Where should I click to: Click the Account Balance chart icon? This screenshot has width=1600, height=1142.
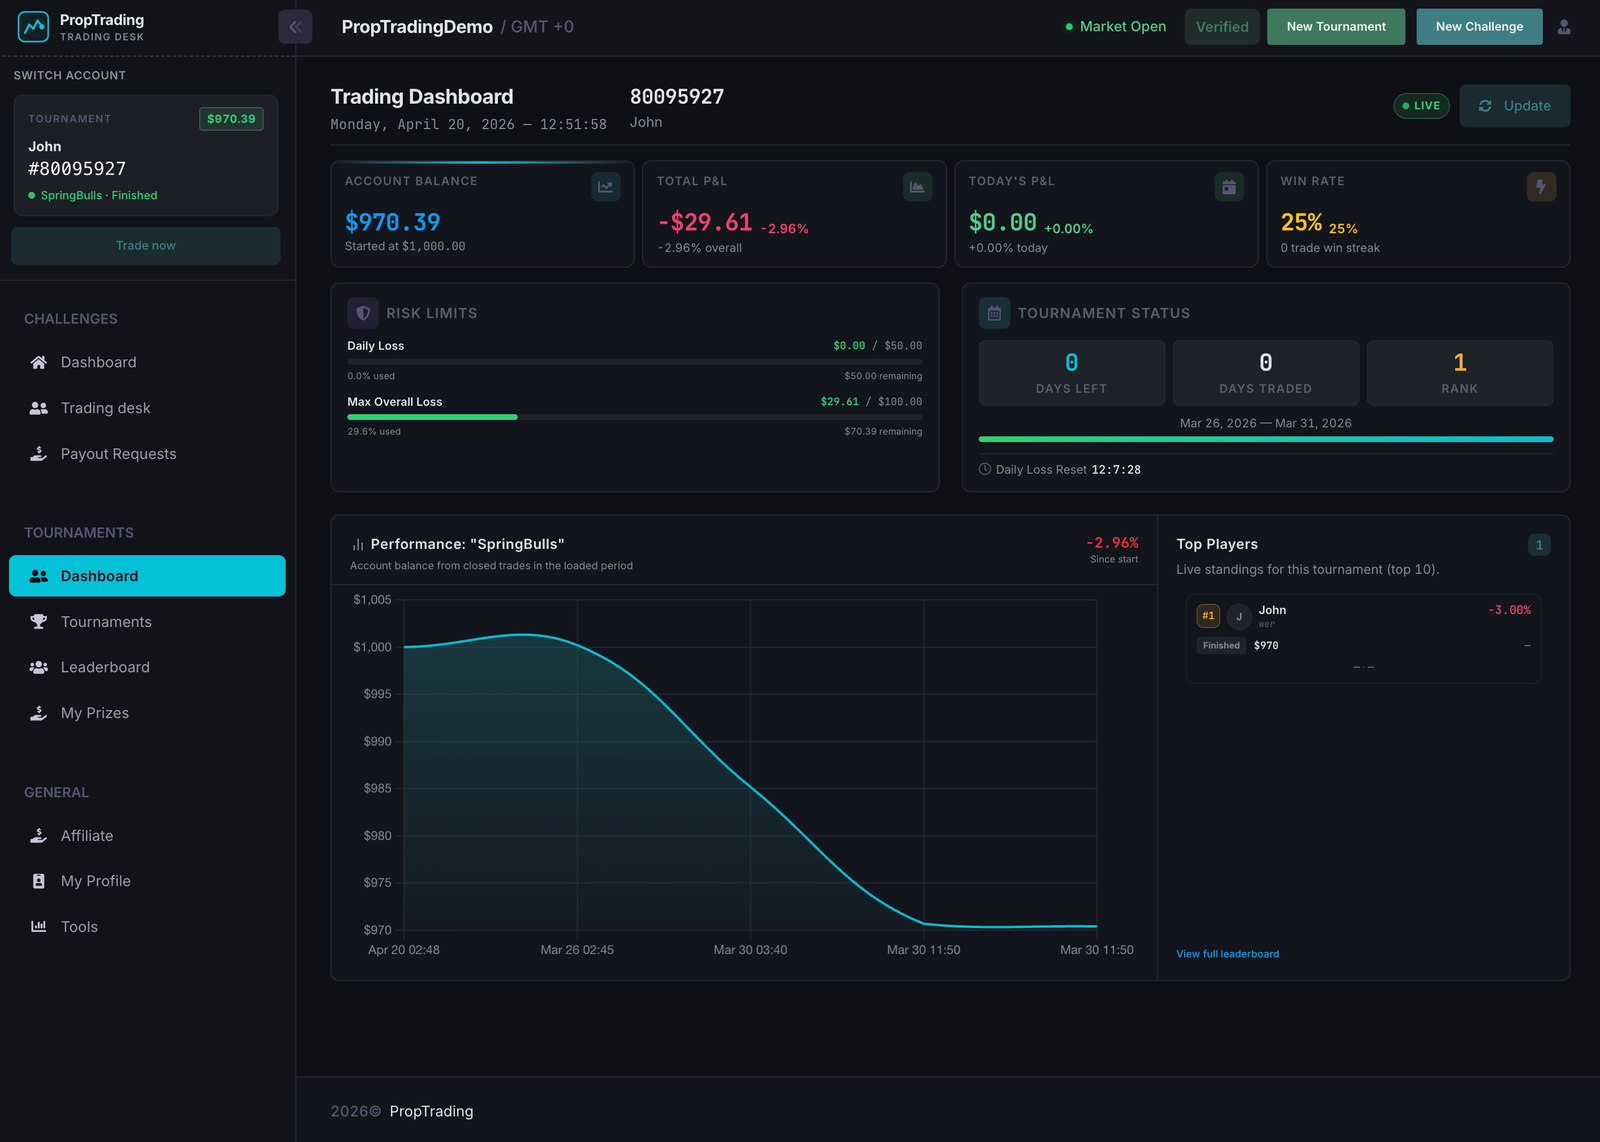click(x=606, y=186)
